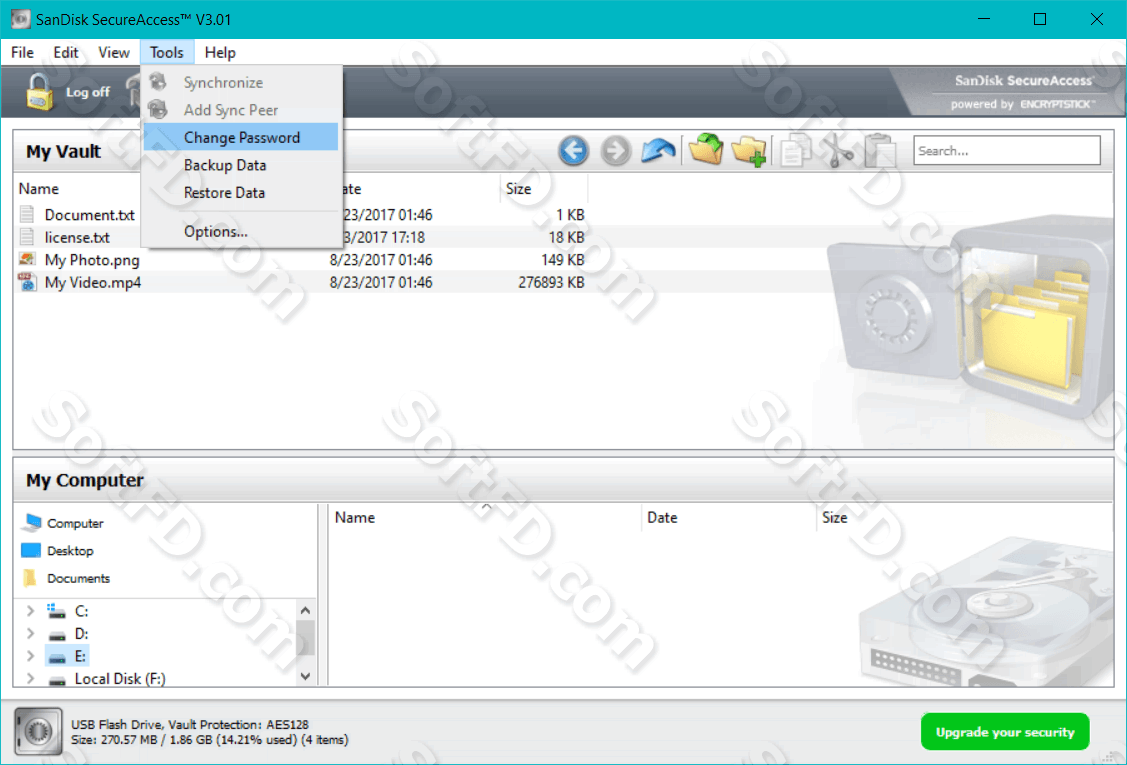
Task: Click the 8/23/2017 01:46 date of My Photo.png
Action: pos(381,260)
